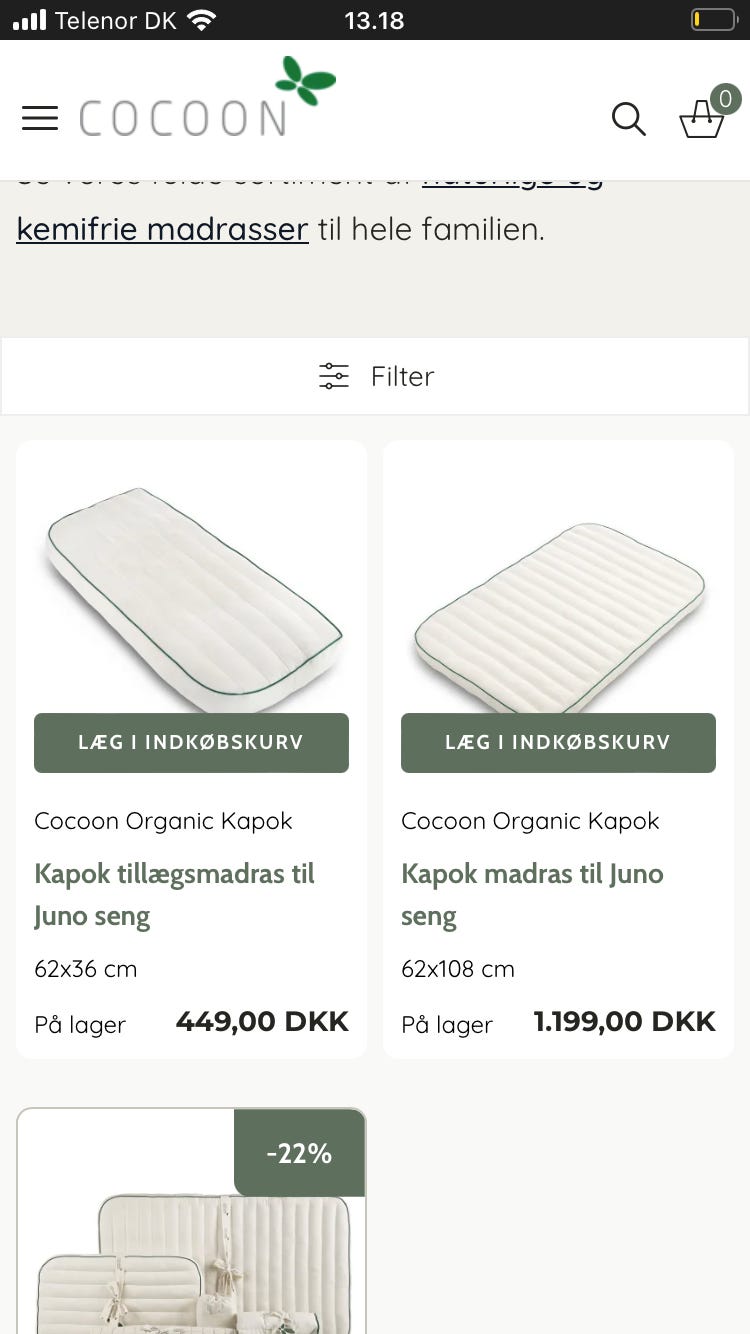Image resolution: width=750 pixels, height=1334 pixels.
Task: Add Kapok madras til Juno to cart
Action: click(x=558, y=743)
